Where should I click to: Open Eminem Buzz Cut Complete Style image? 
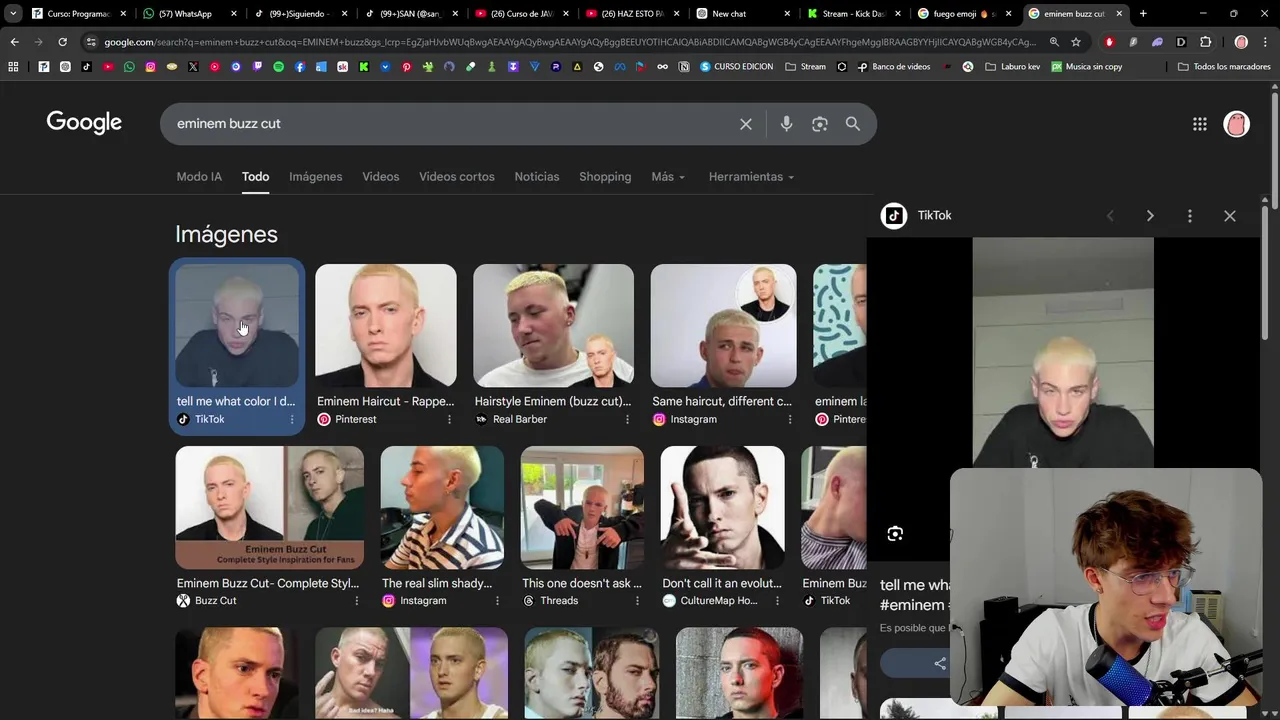tap(269, 507)
